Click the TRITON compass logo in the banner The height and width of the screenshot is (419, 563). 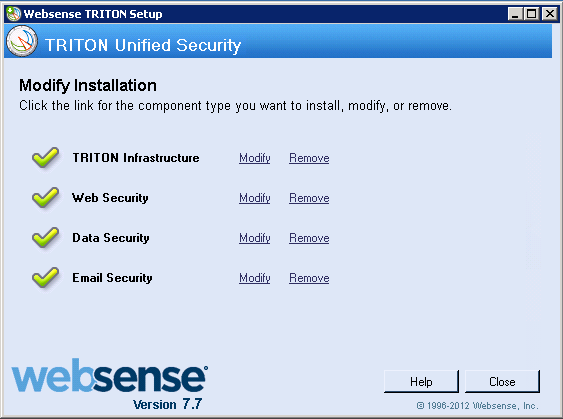pyautogui.click(x=22, y=41)
